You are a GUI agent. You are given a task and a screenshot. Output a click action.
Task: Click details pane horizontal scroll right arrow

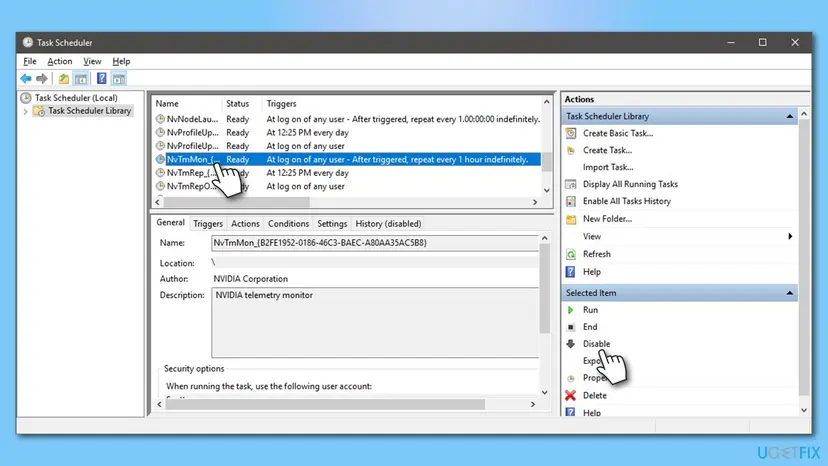click(533, 404)
